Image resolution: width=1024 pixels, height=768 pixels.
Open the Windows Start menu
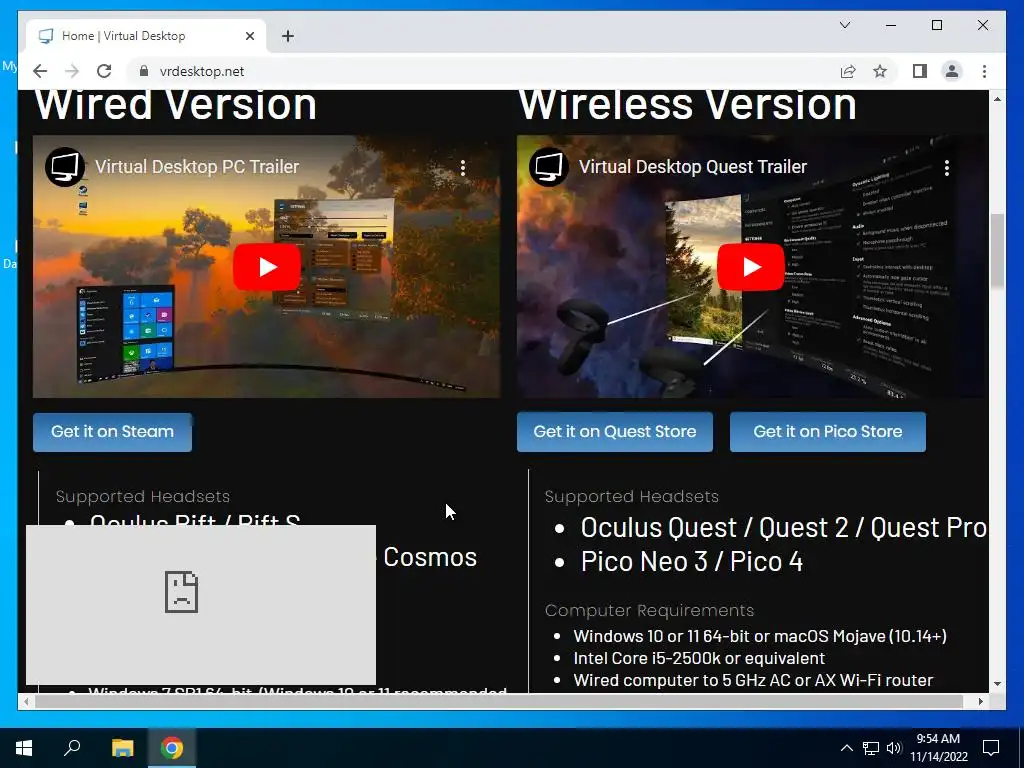(x=24, y=748)
